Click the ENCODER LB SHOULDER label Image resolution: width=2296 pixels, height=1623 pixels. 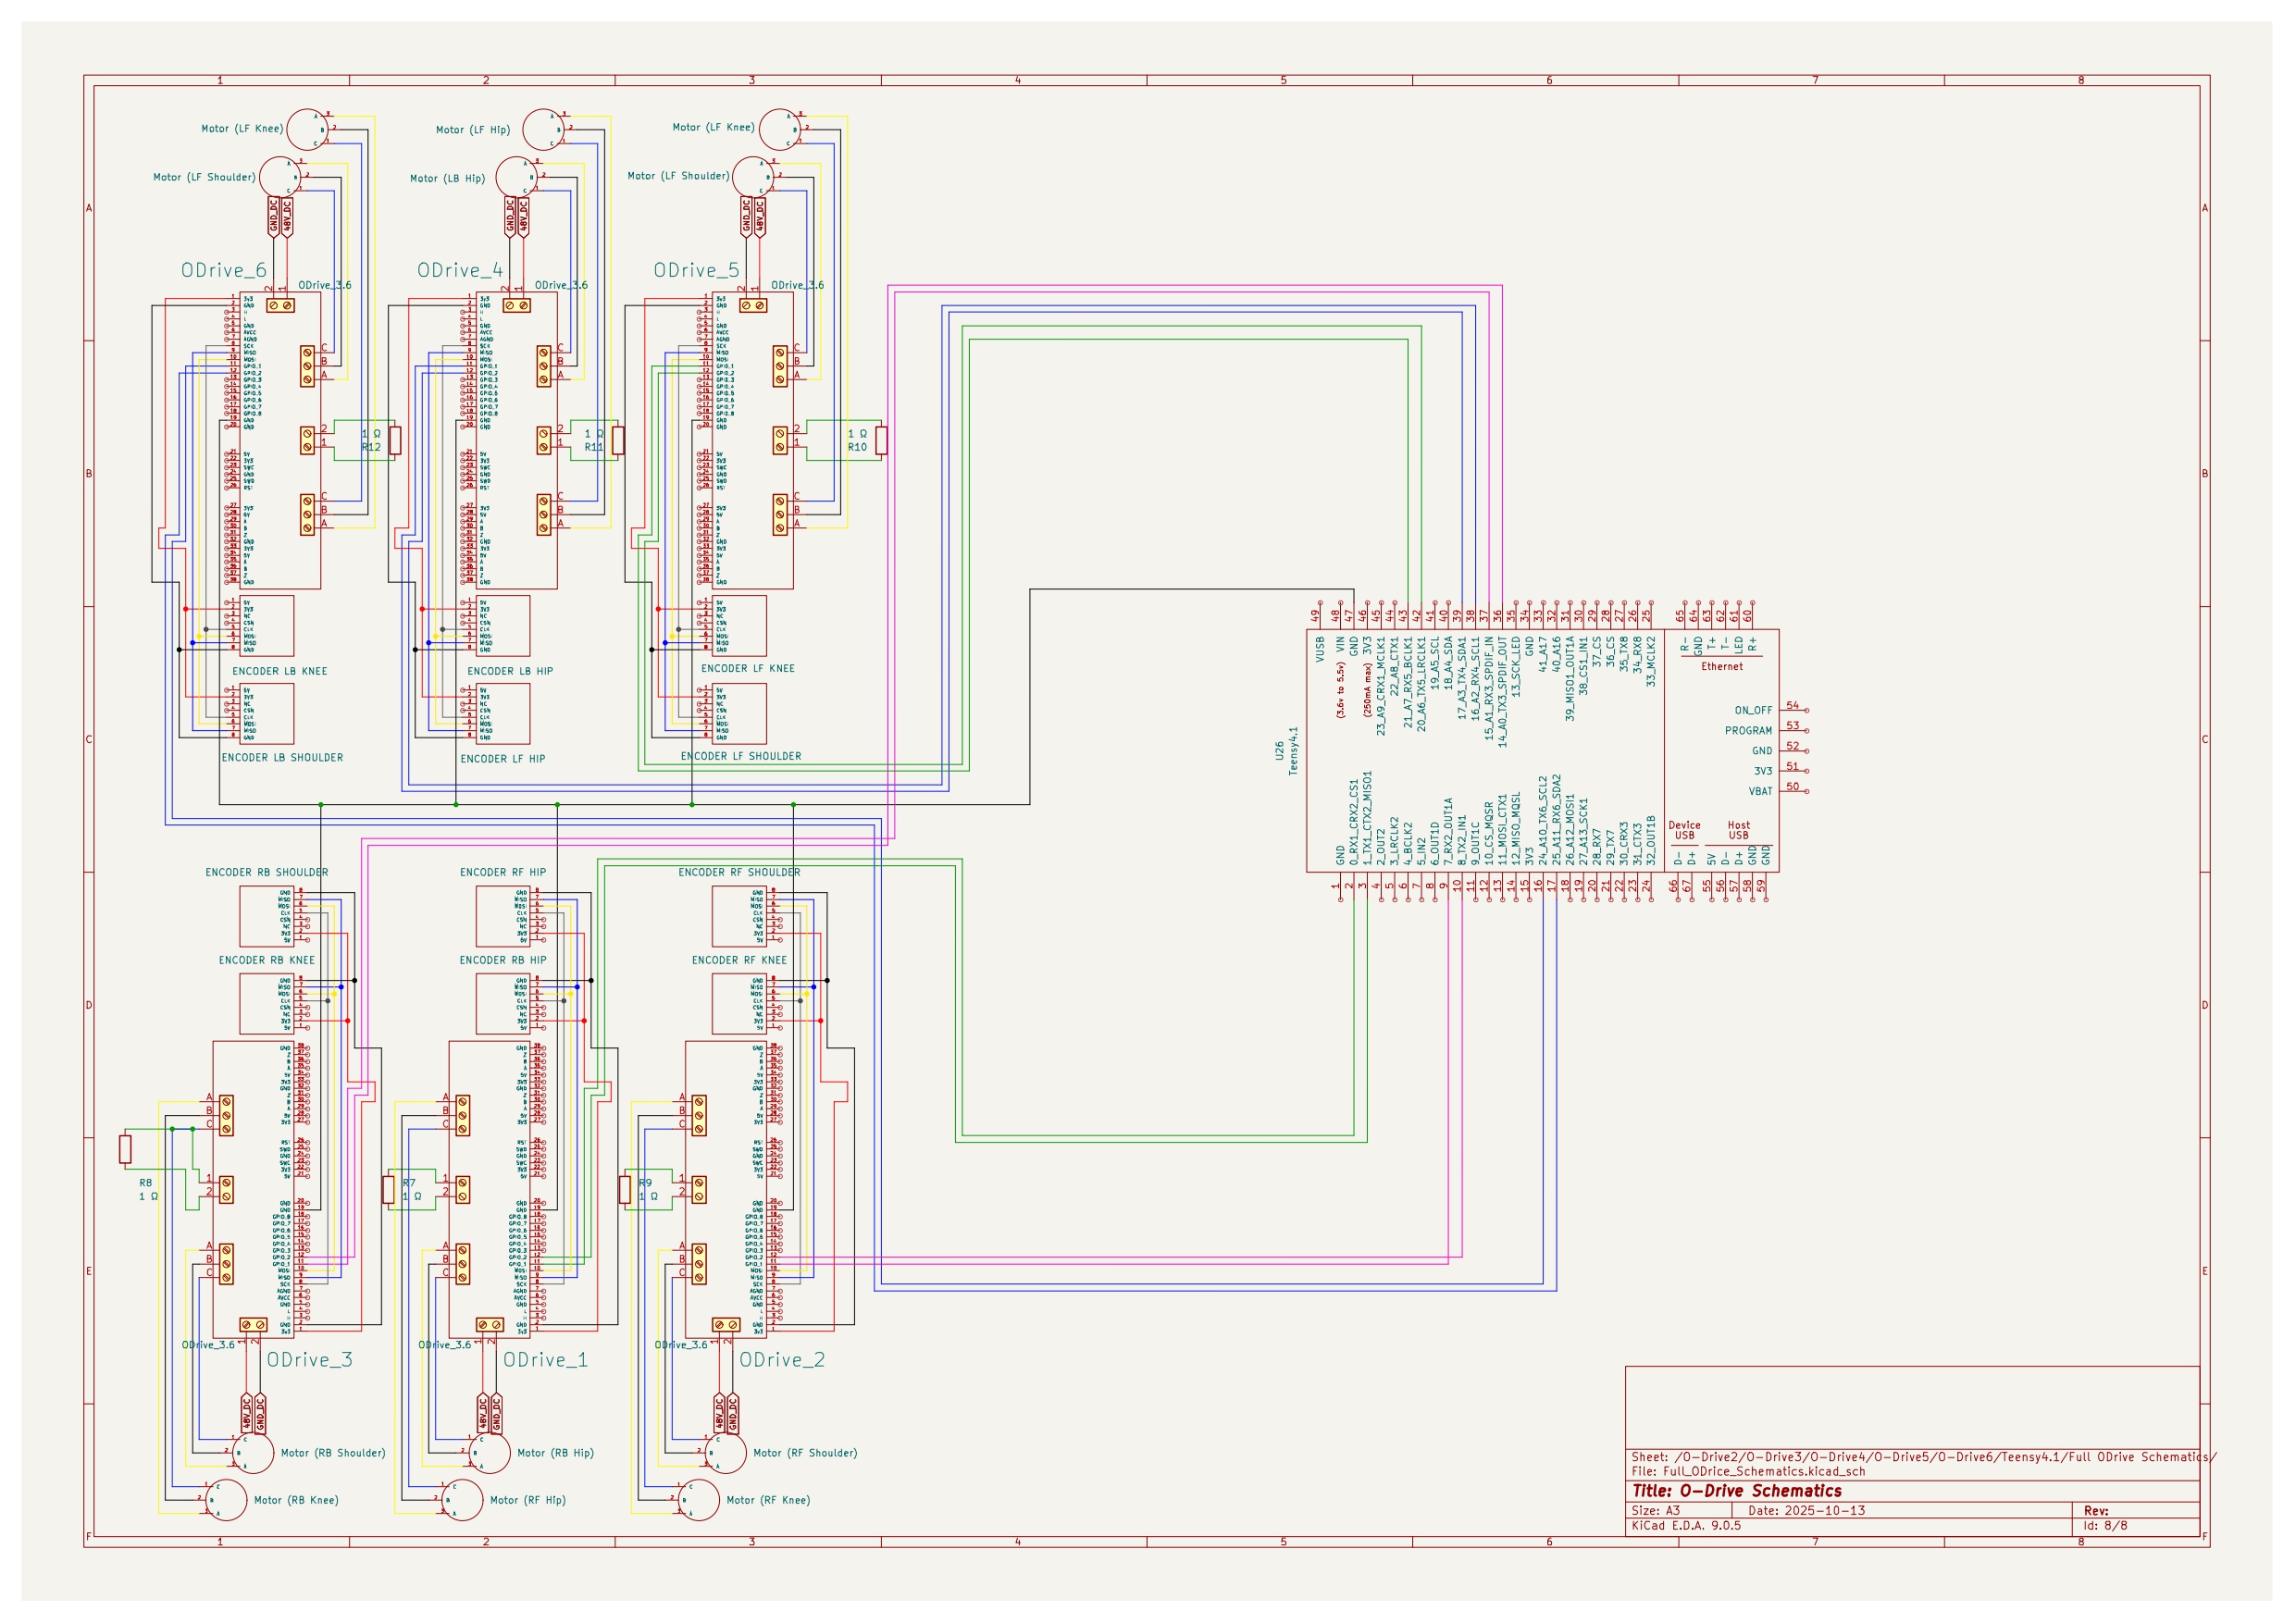click(282, 758)
